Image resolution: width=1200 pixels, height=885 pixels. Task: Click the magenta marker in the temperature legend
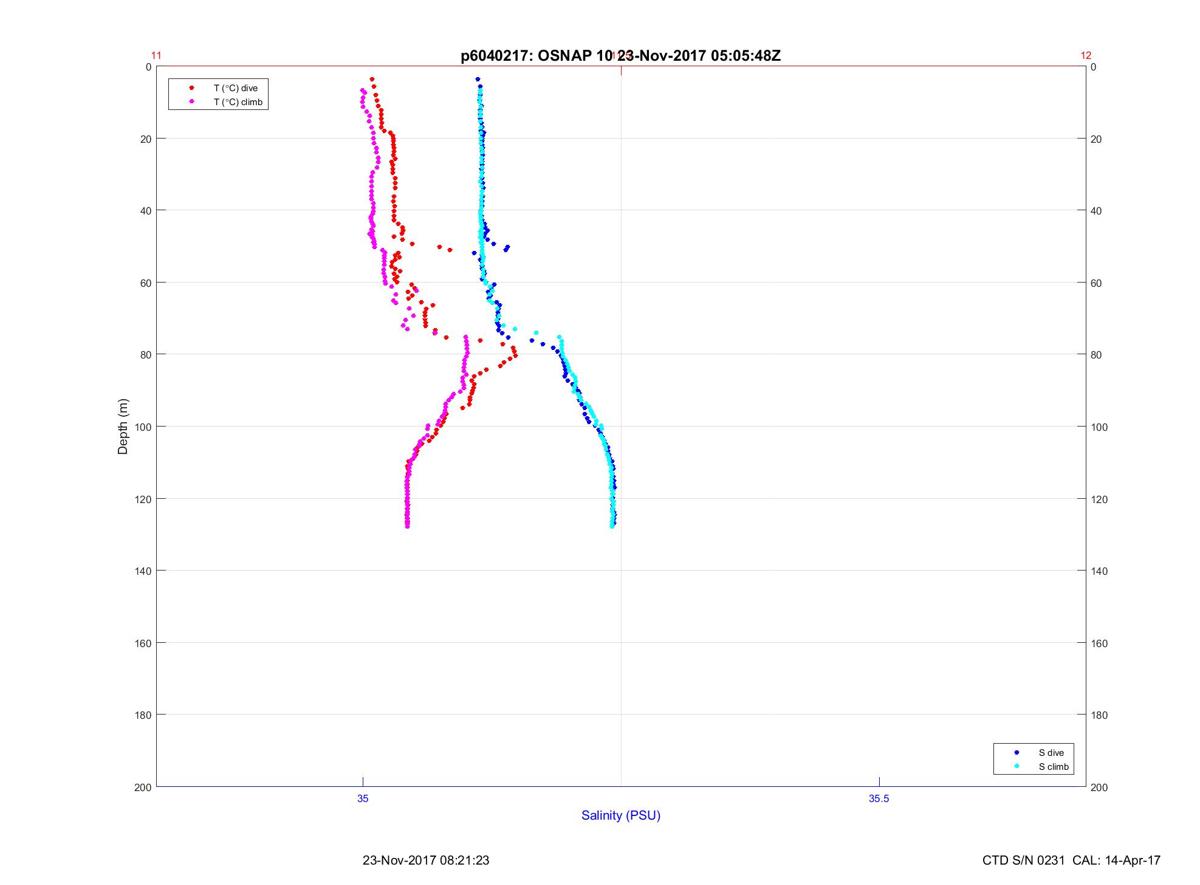pyautogui.click(x=191, y=102)
